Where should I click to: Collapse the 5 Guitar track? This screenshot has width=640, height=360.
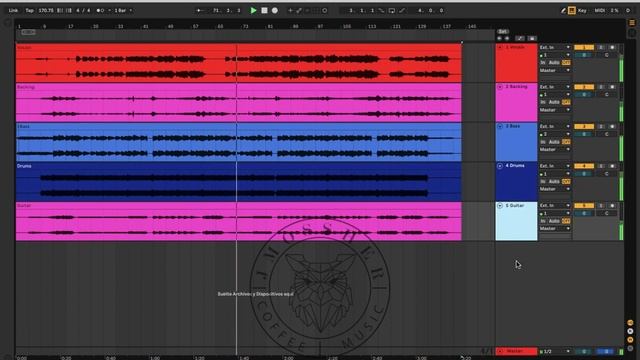pos(500,206)
